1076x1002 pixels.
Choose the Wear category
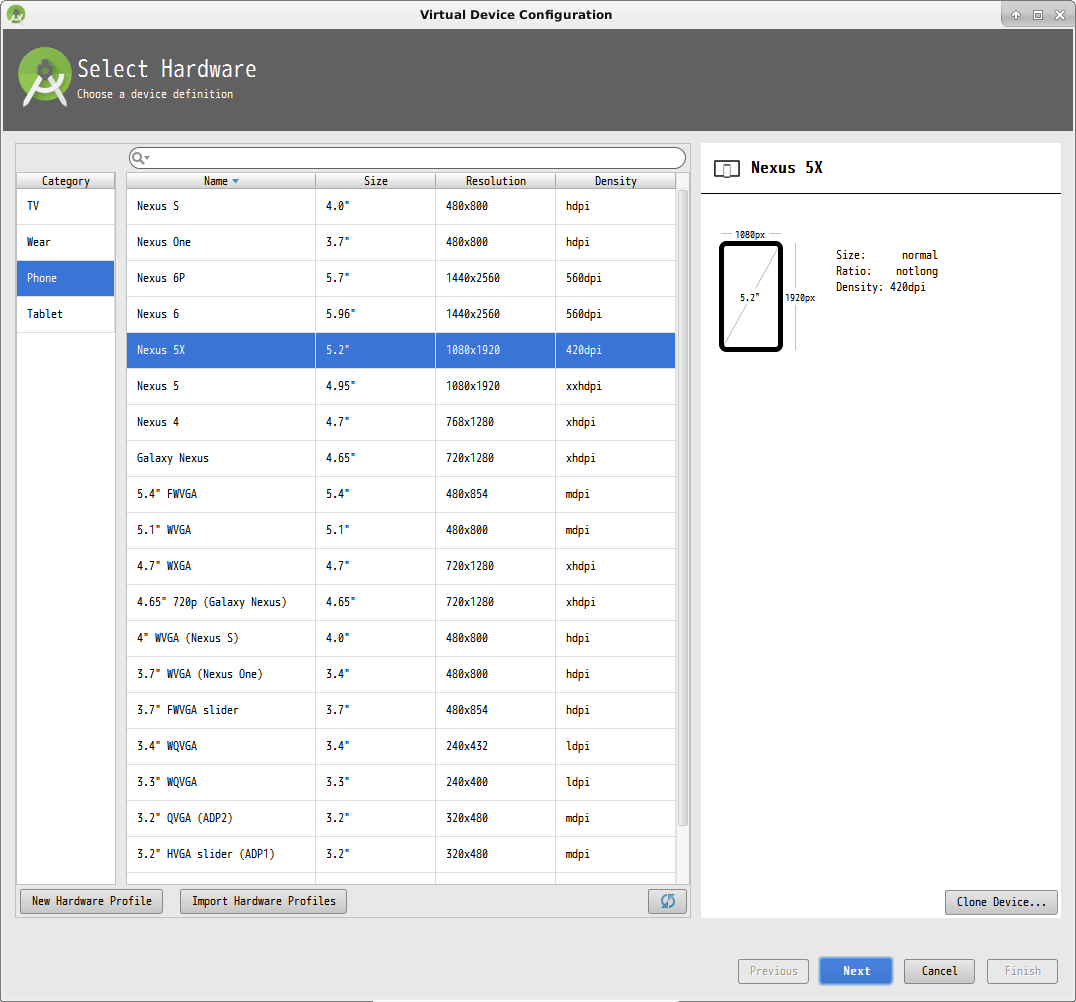tap(65, 242)
